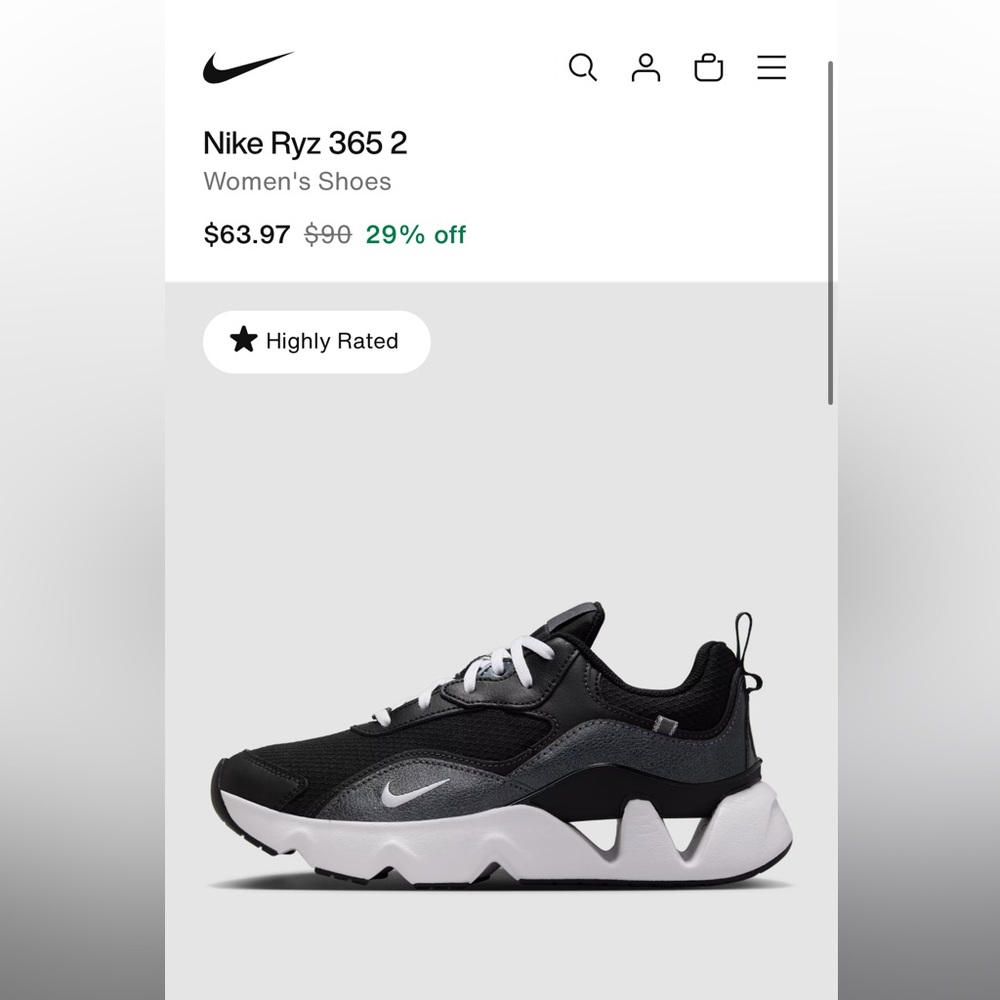Select the crossed-out $90 original price
This screenshot has width=1000, height=1000.
326,234
